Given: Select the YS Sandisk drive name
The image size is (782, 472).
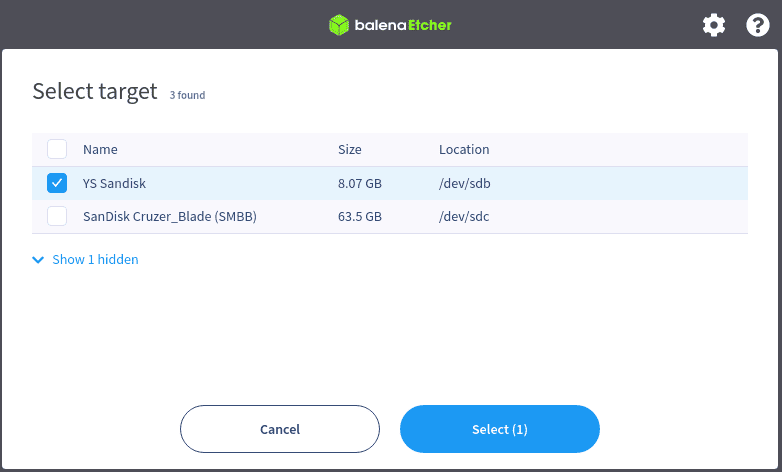Looking at the screenshot, I should click(x=114, y=184).
